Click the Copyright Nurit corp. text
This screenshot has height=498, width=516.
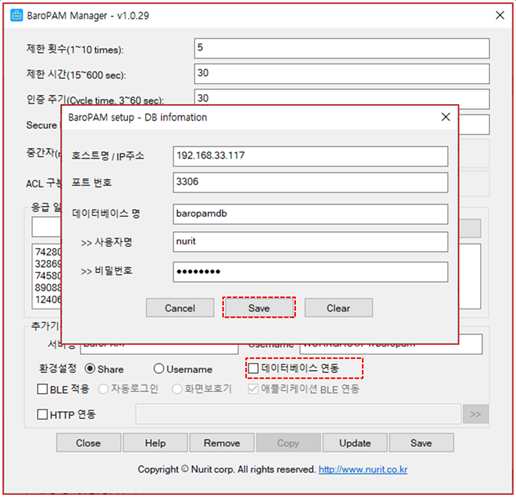(227, 469)
